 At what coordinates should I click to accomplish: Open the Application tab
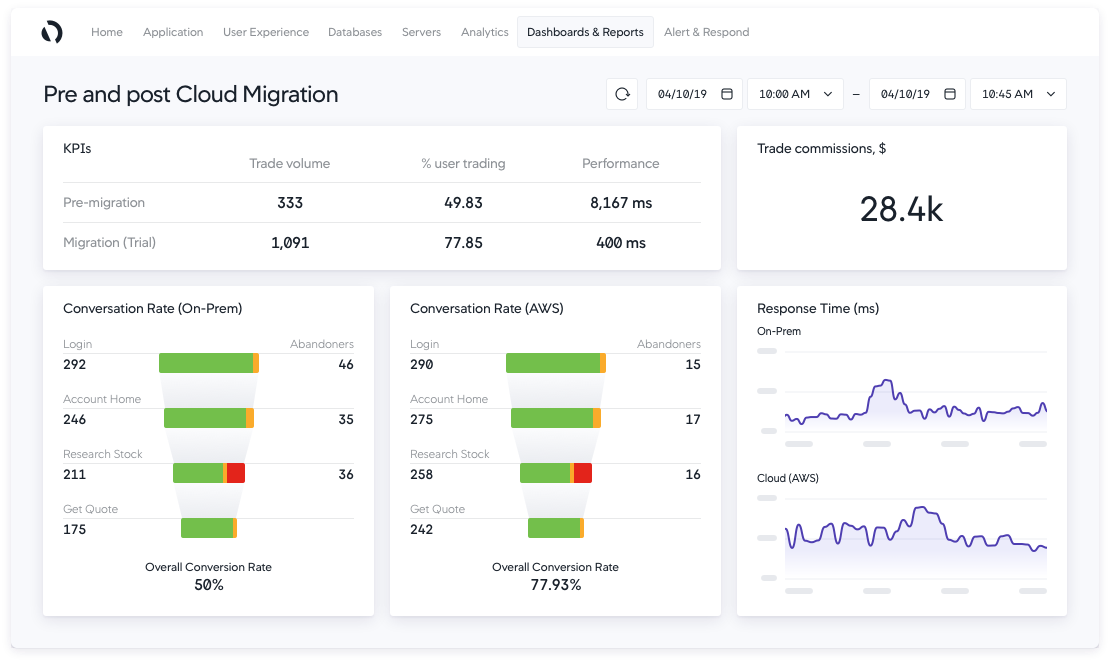tap(173, 32)
